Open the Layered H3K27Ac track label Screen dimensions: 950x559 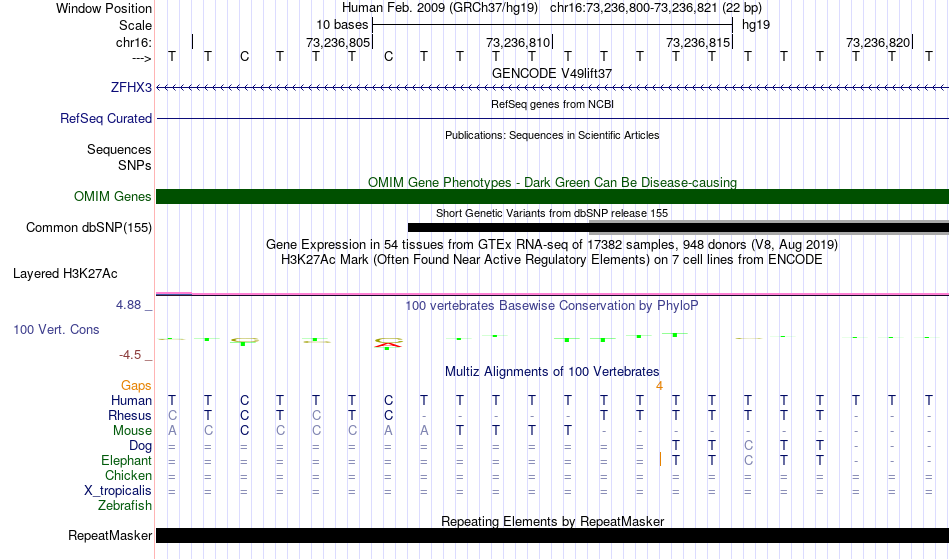[x=65, y=273]
